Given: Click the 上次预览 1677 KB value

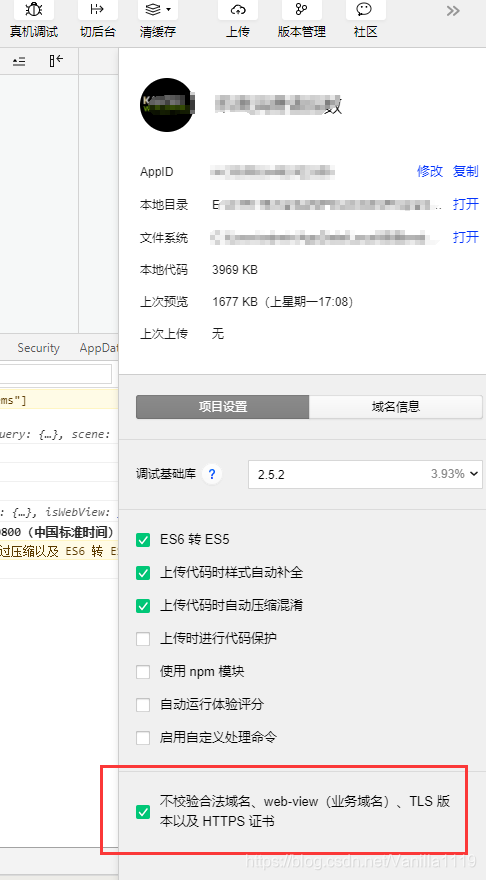Looking at the screenshot, I should pos(282,302).
